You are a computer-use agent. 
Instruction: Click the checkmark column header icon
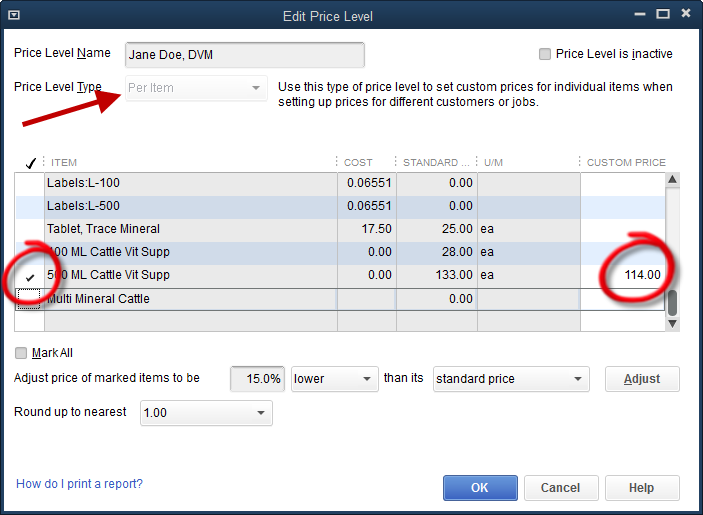(30, 163)
